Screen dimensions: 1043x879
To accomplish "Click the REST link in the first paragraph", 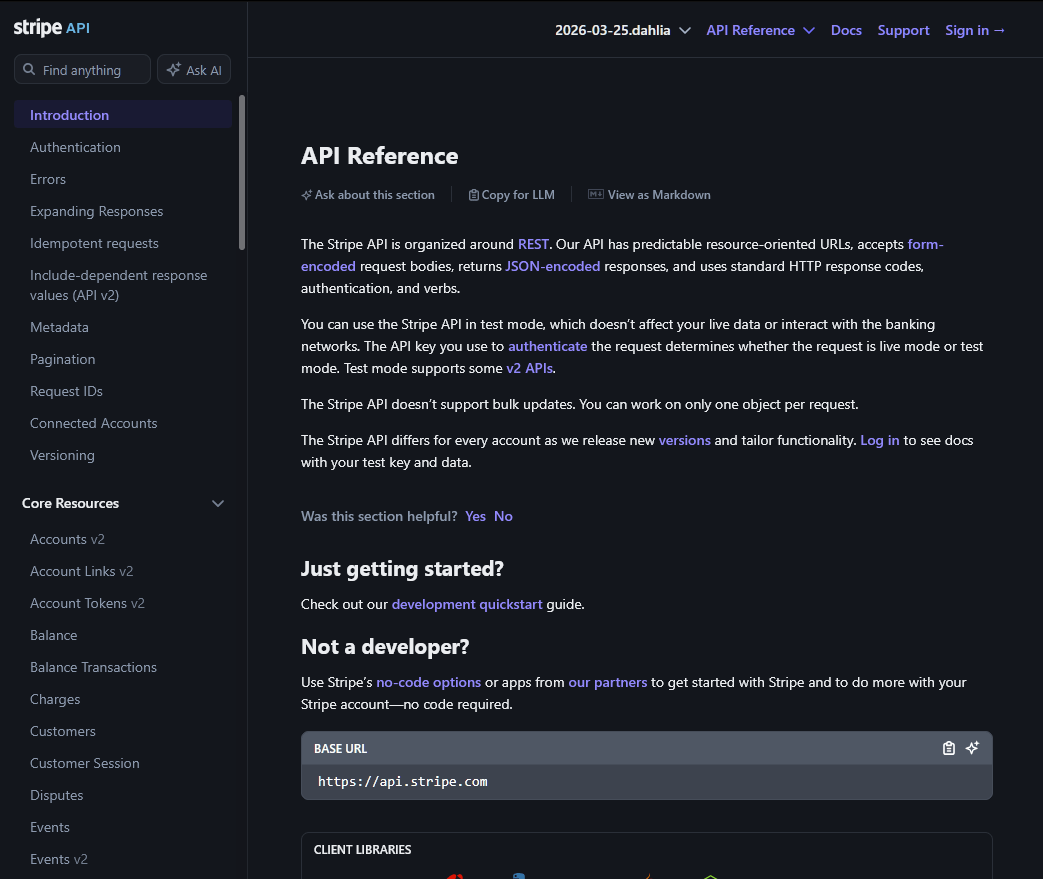I will 533,244.
